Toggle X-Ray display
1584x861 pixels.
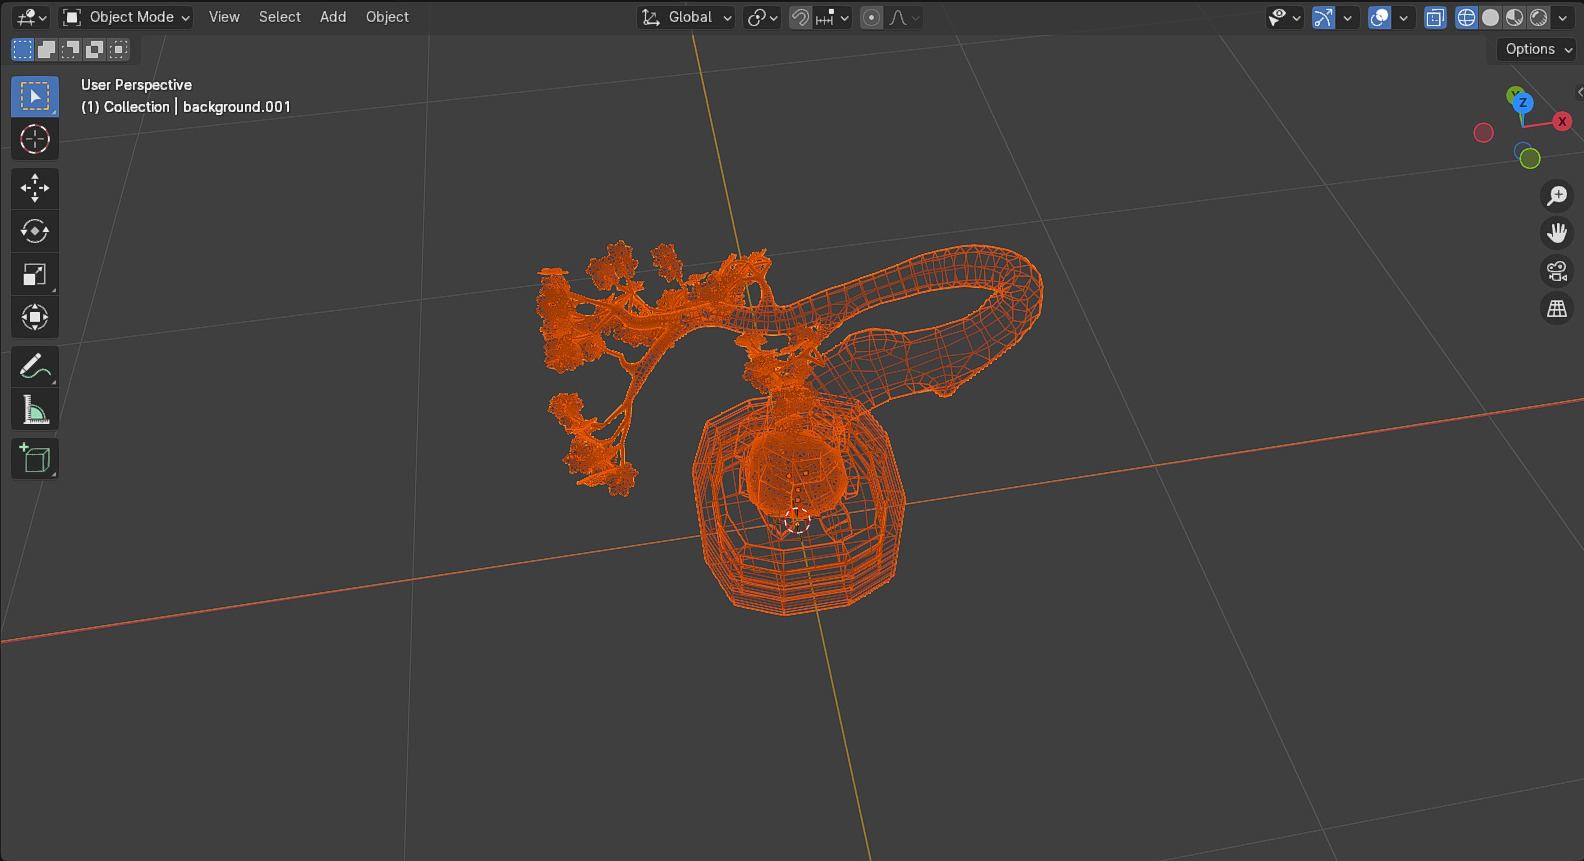pyautogui.click(x=1435, y=17)
